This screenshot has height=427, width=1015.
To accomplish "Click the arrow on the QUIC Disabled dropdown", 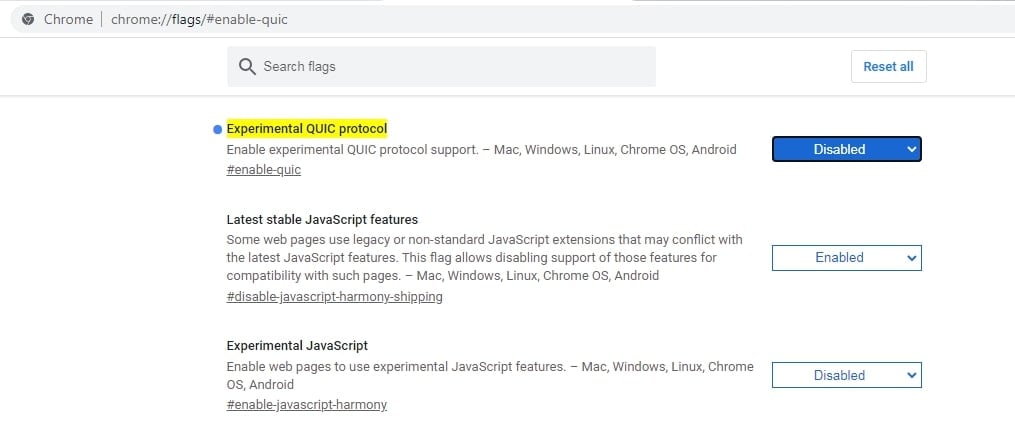I will 911,149.
